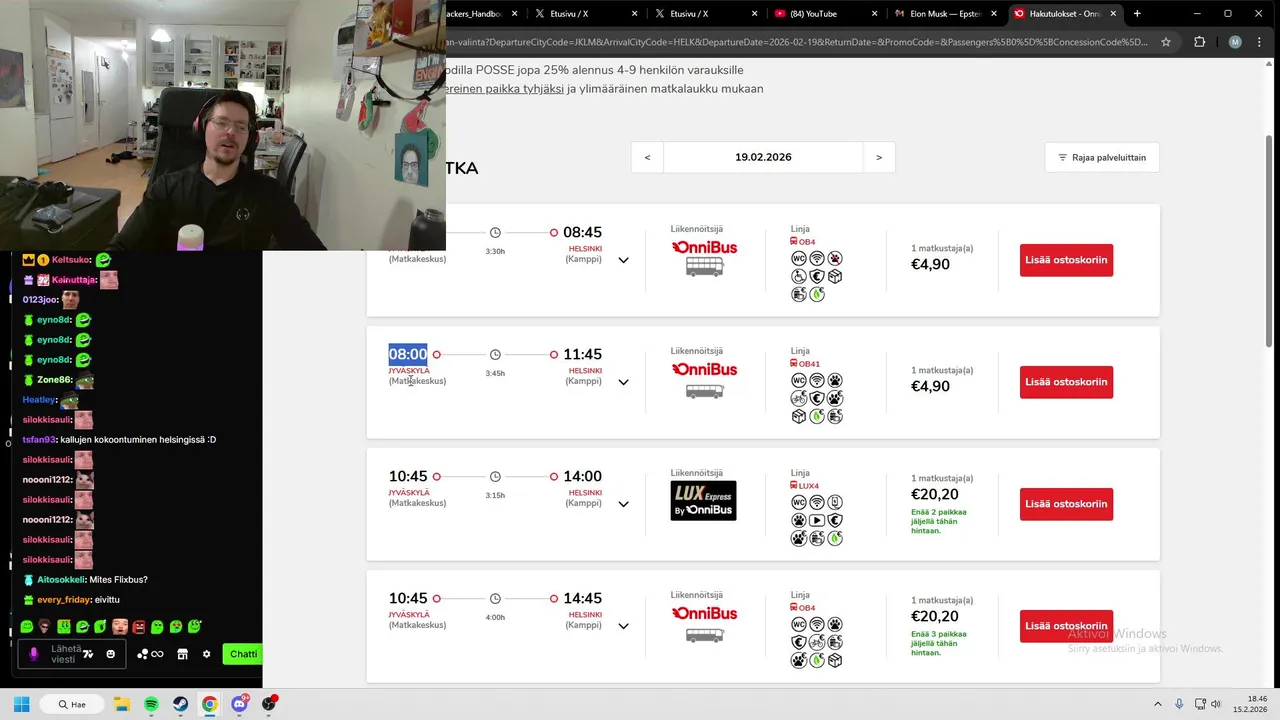This screenshot has width=1280, height=720.
Task: Click the purple microphone icon in the chat box
Action: pos(33,654)
